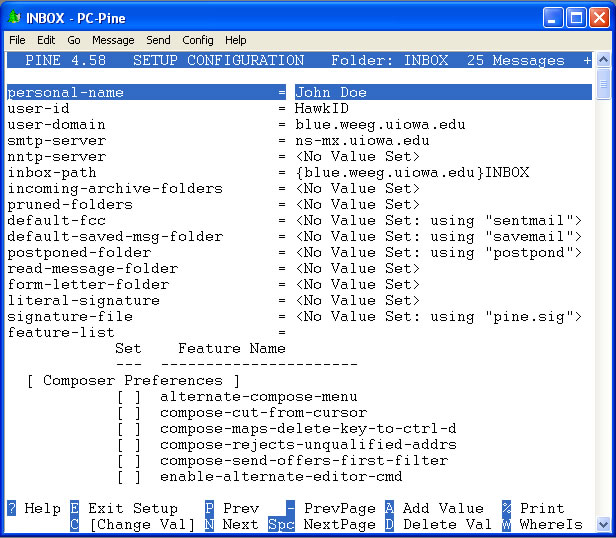This screenshot has height=538, width=616.
Task: Click the scrollbar up arrow
Action: [603, 60]
